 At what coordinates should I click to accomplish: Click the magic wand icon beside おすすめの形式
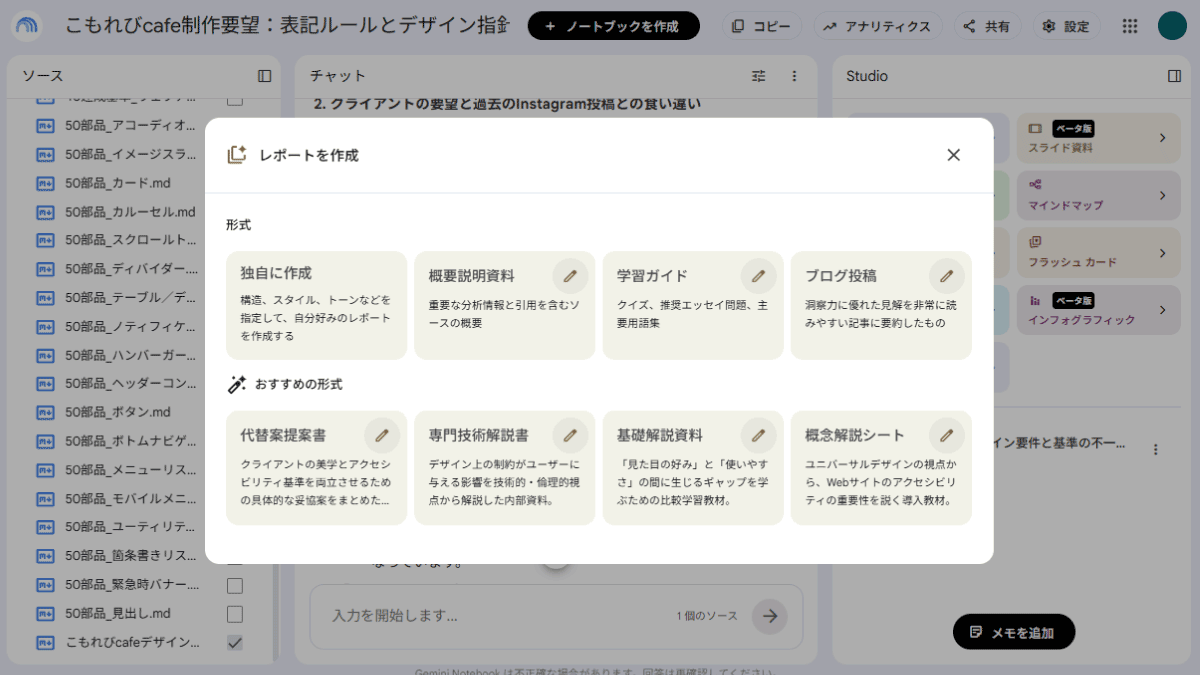coord(237,384)
